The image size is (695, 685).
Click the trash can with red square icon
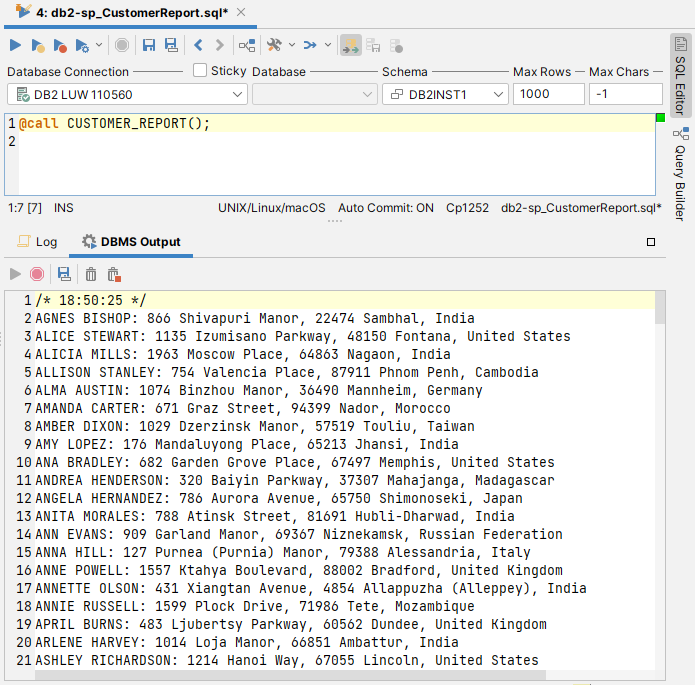pyautogui.click(x=114, y=274)
